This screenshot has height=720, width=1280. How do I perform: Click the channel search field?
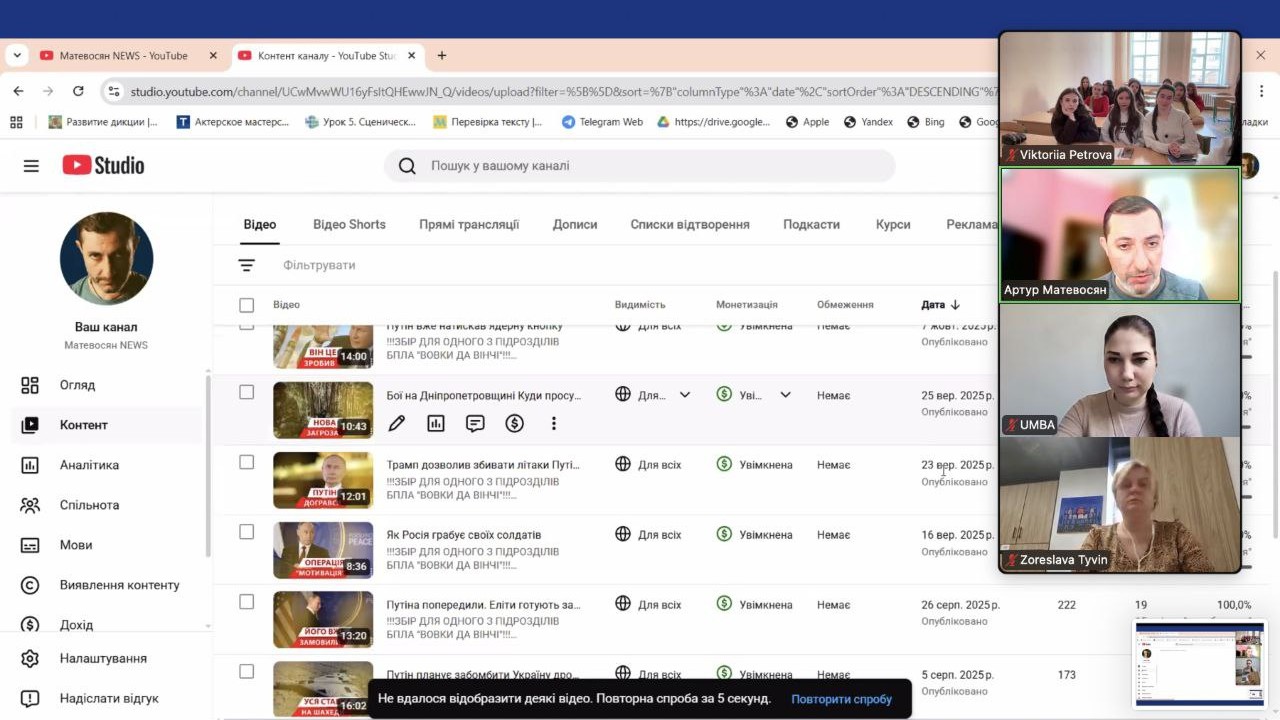click(640, 166)
